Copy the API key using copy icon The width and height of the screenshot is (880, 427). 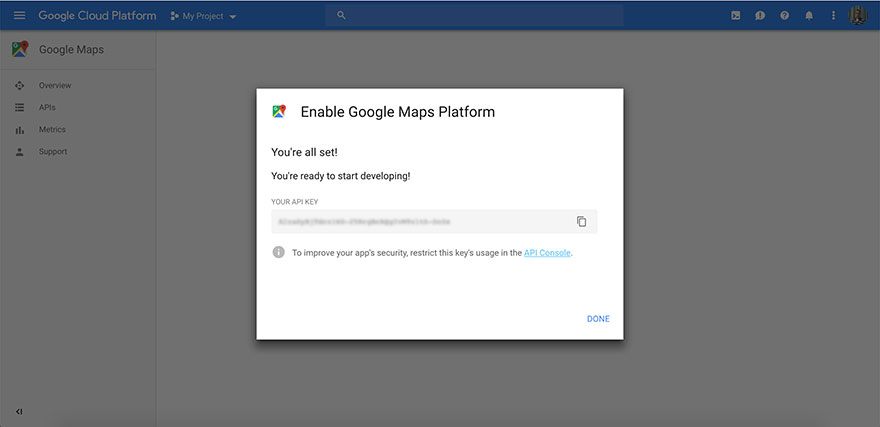point(581,221)
